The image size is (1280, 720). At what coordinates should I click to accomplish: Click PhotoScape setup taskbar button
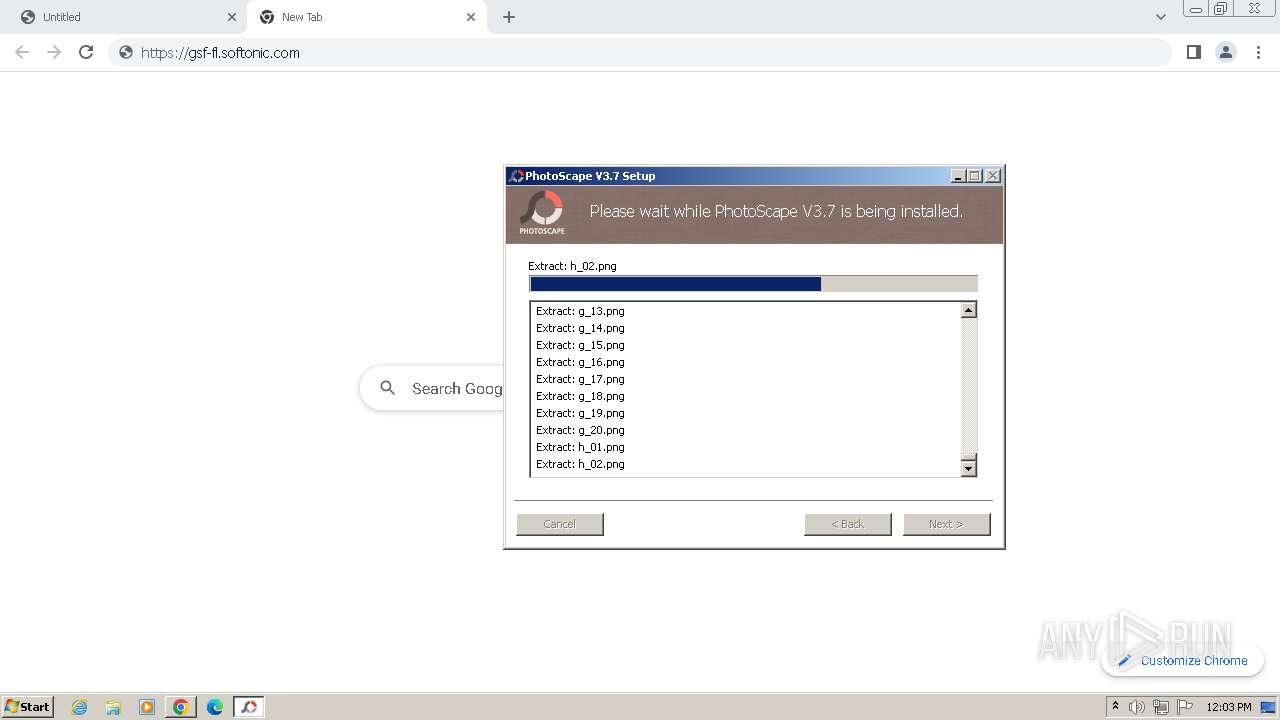click(x=249, y=707)
